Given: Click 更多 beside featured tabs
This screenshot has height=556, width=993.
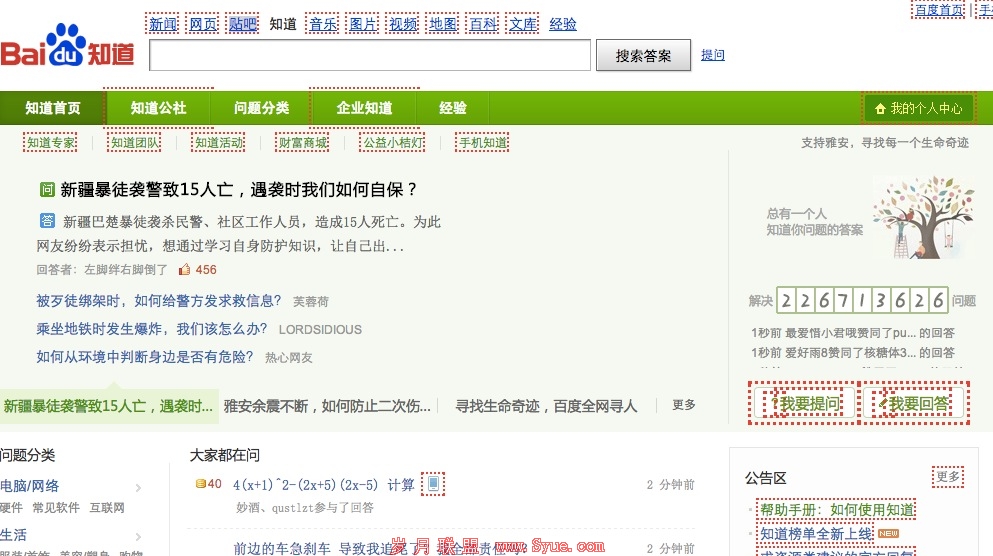Looking at the screenshot, I should click(x=684, y=405).
